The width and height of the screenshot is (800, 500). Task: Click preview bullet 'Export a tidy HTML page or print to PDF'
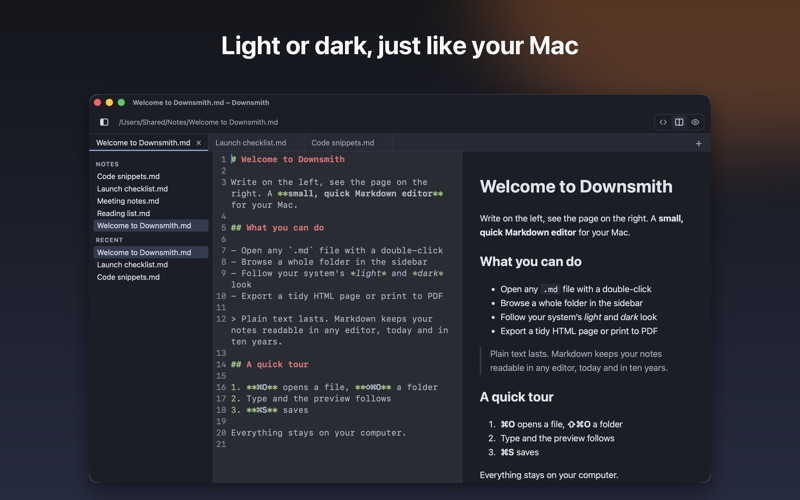579,331
